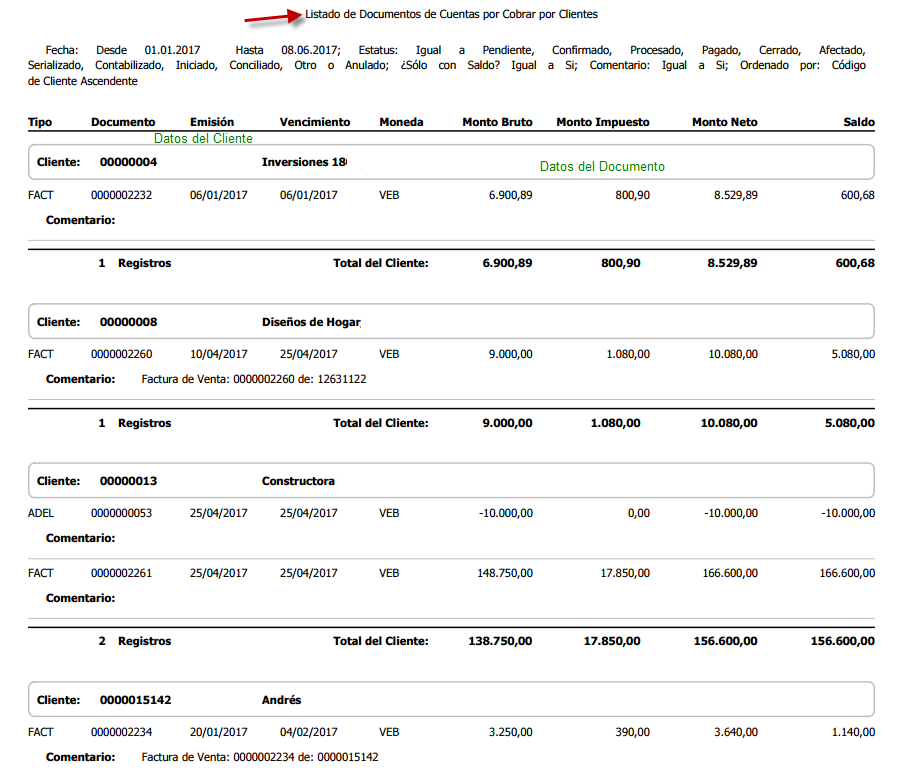The height and width of the screenshot is (771, 899).
Task: Click due date 04/02/2017
Action: 308,733
